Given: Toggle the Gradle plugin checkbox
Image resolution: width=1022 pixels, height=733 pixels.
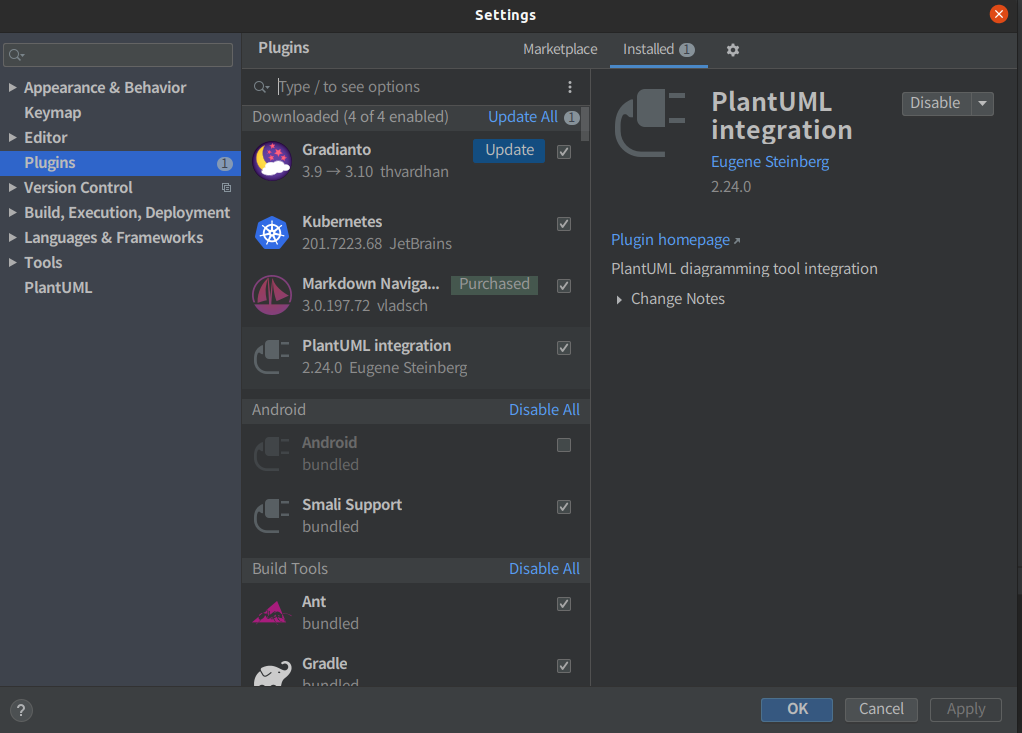Looking at the screenshot, I should 564,666.
